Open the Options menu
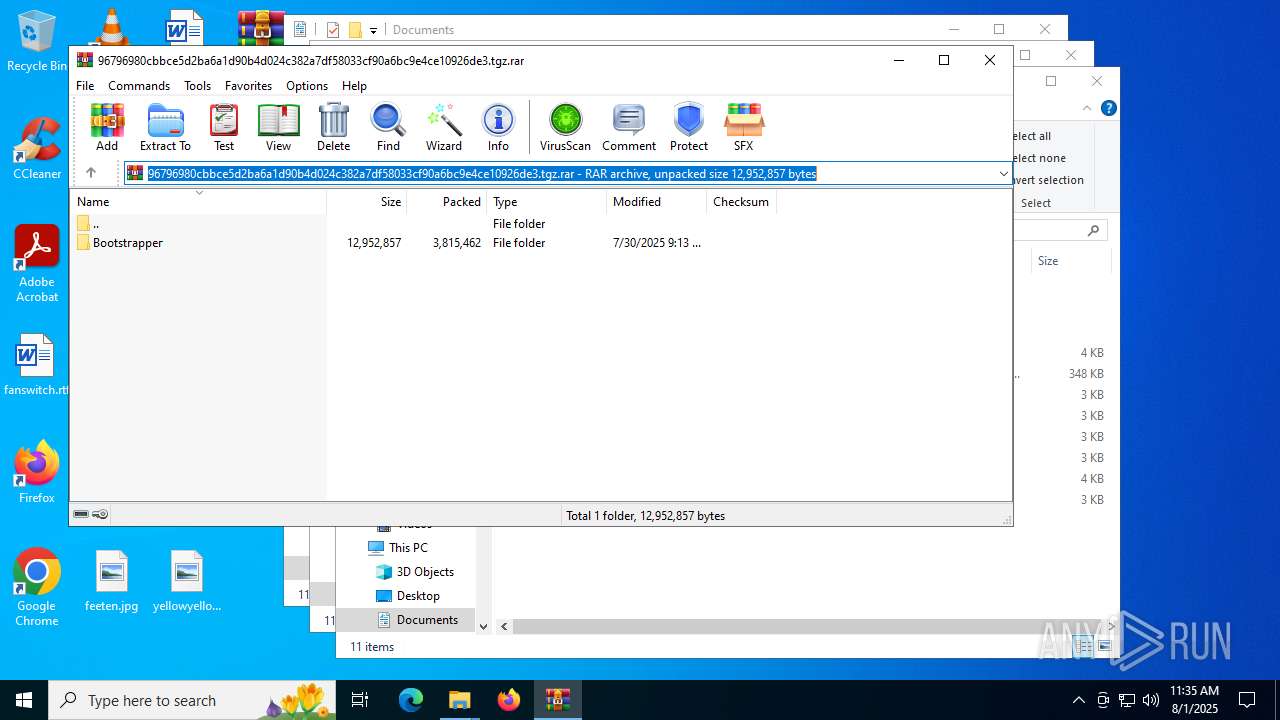The width and height of the screenshot is (1280, 720). coord(307,86)
